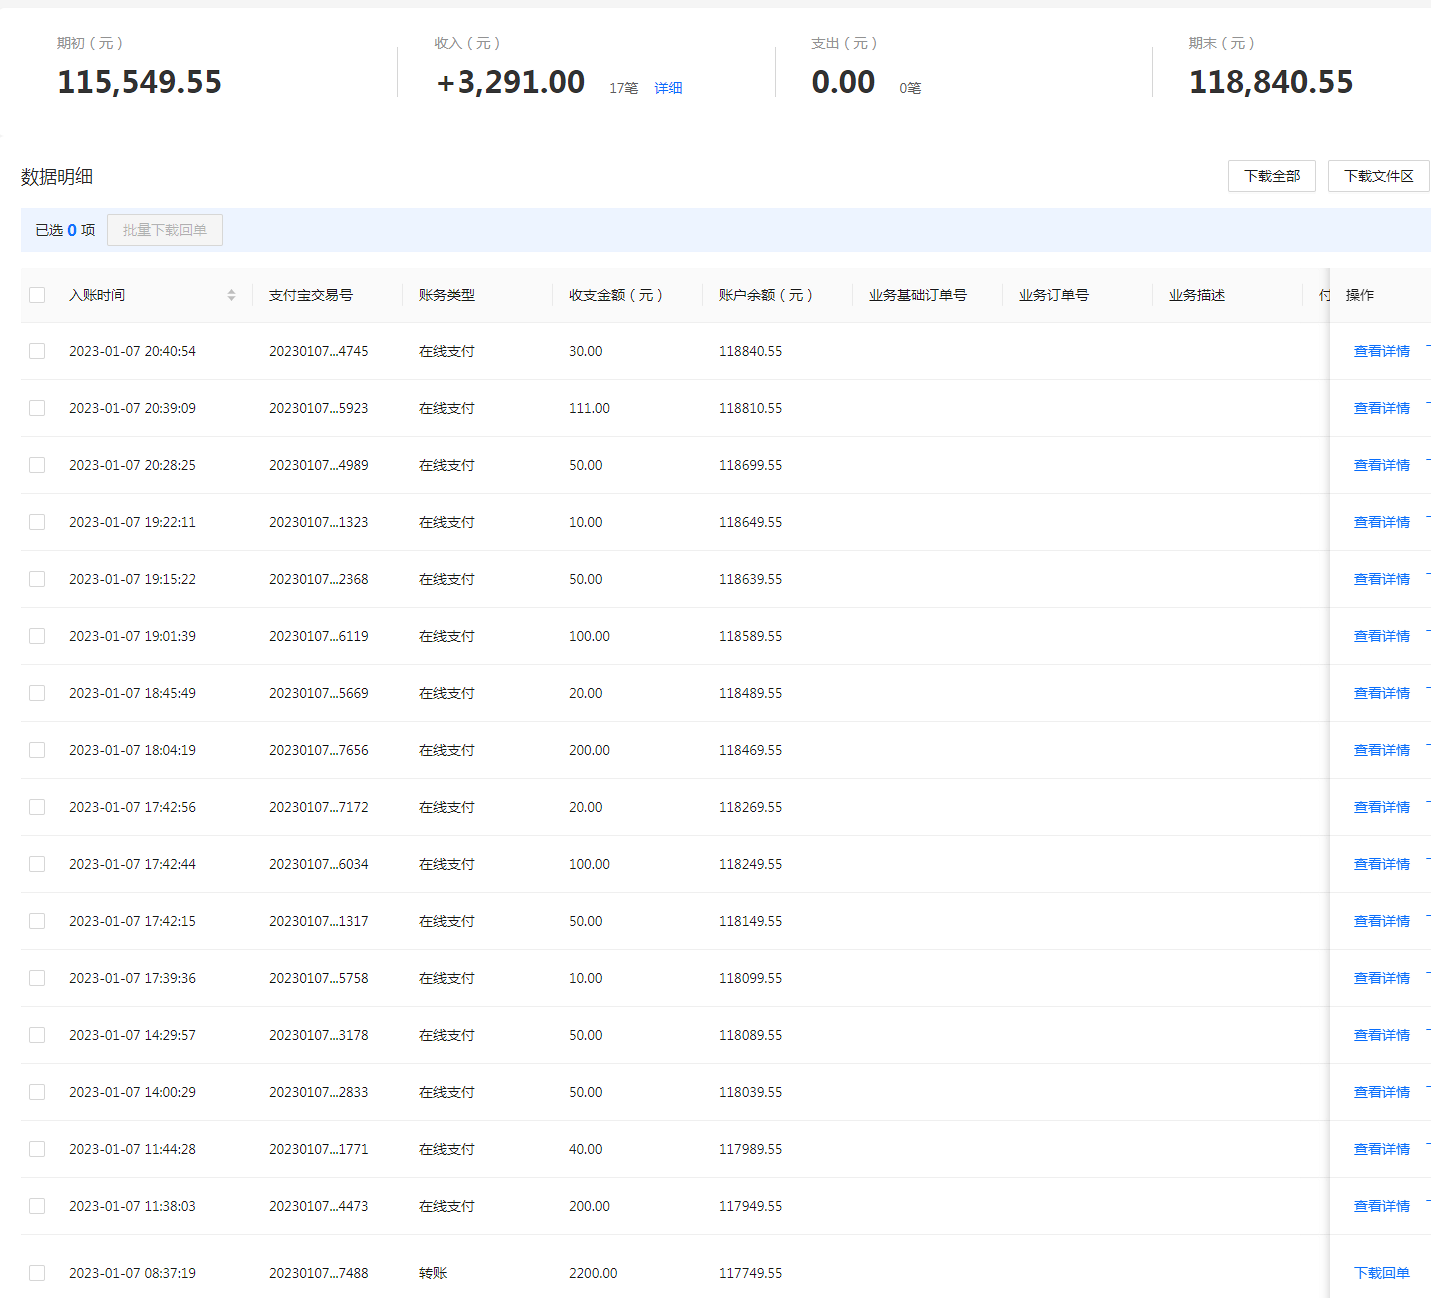Select checkbox of transaction 20230107...4989
The width and height of the screenshot is (1431, 1298).
37,465
